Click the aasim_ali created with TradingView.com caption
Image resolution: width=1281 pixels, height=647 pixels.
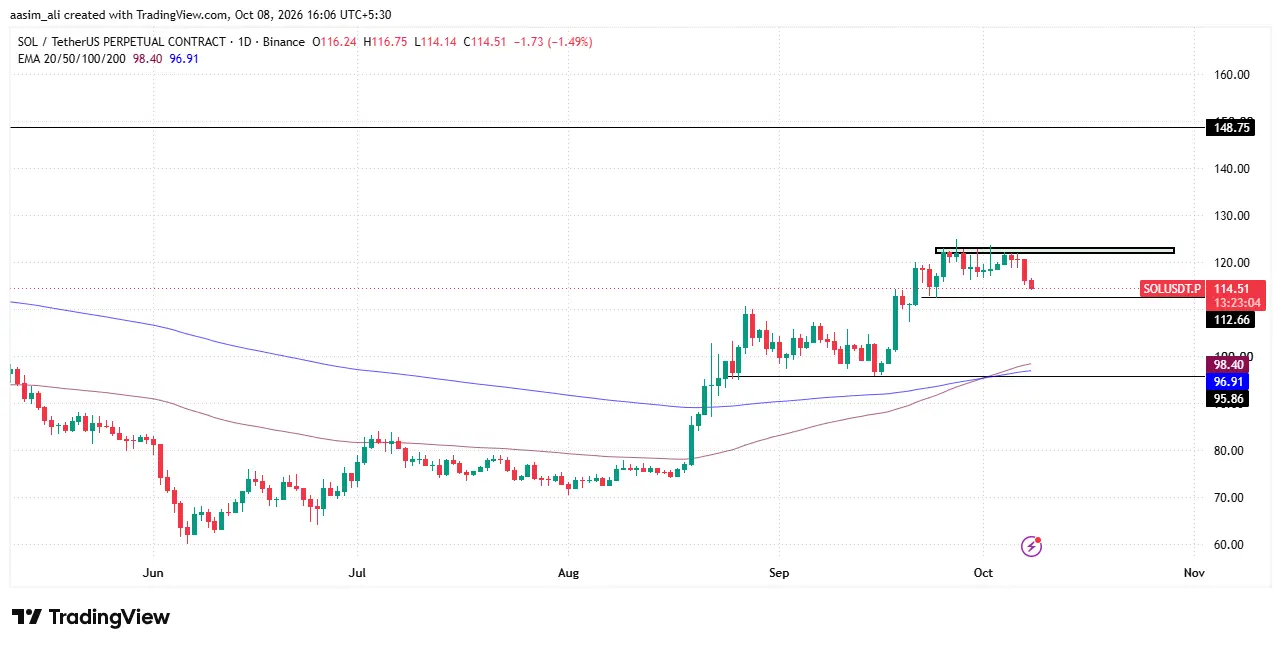tap(202, 15)
